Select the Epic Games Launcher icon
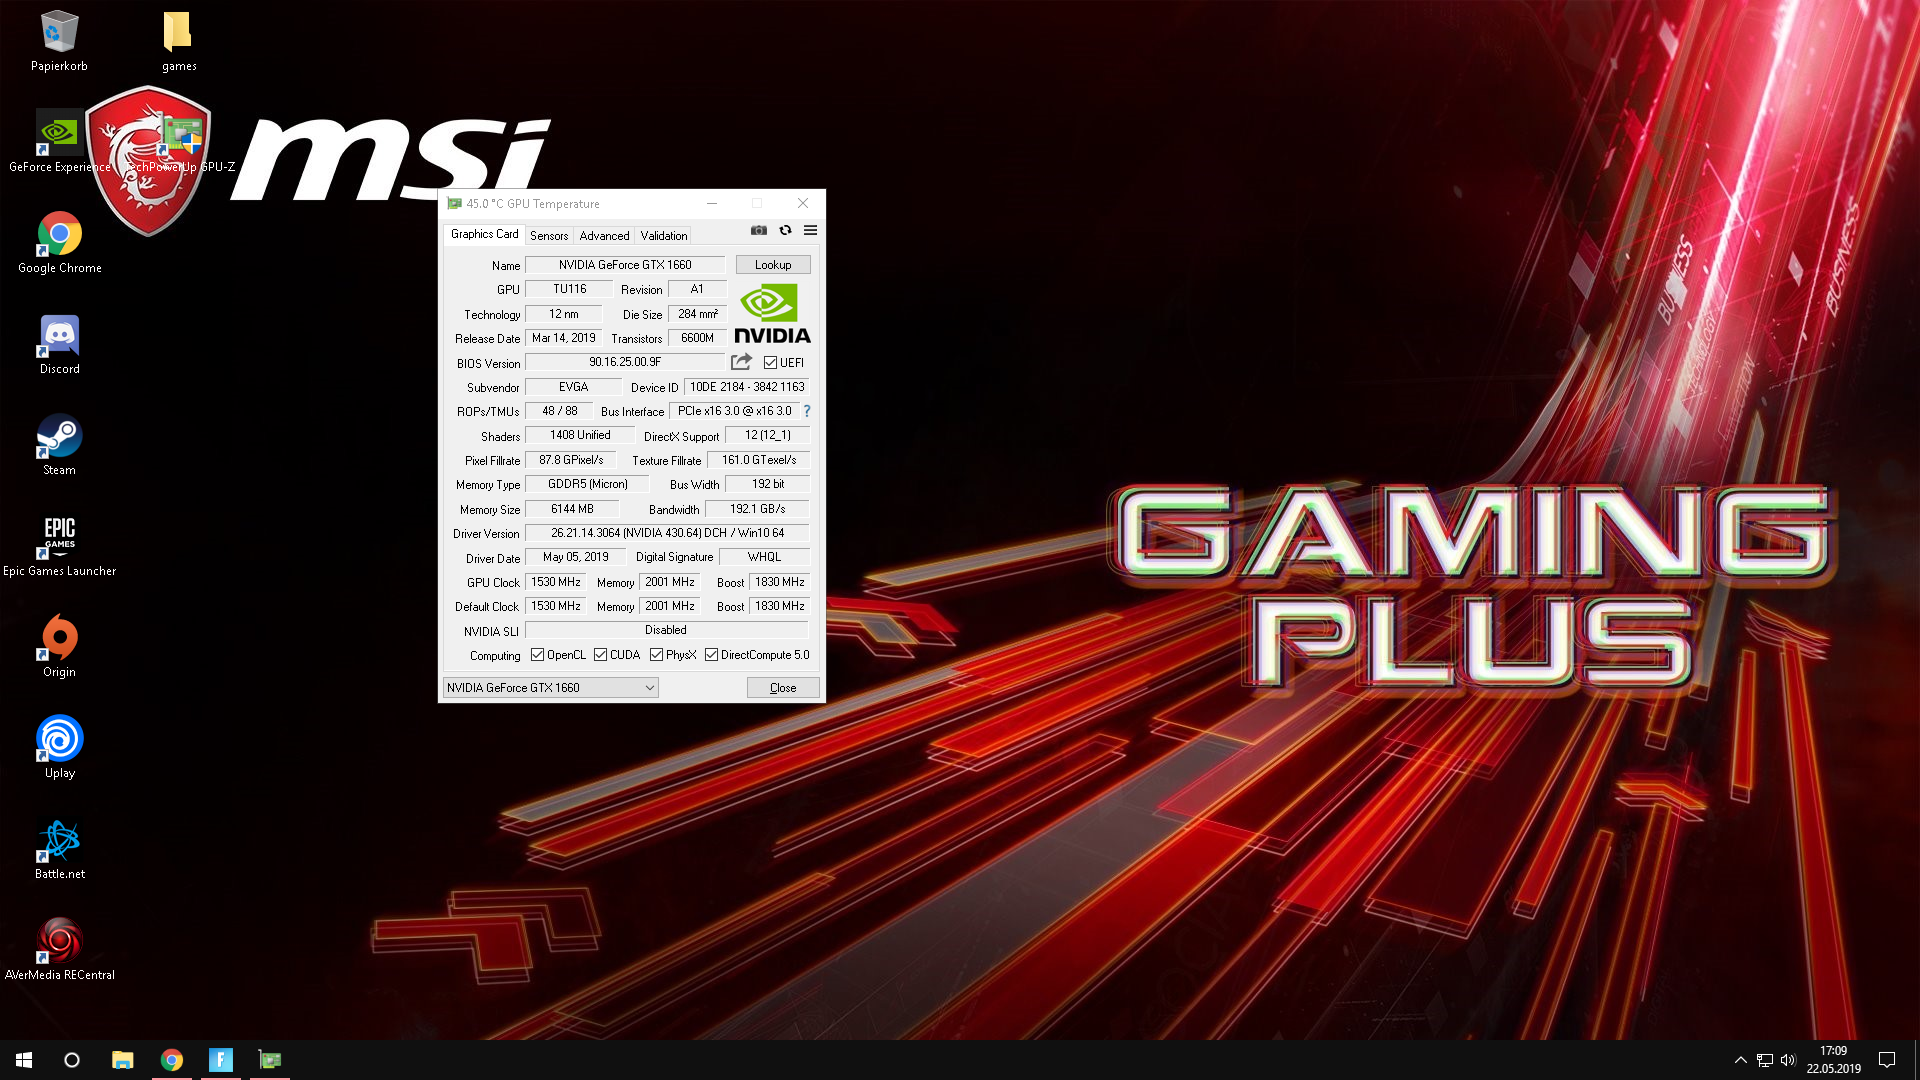This screenshot has width=1920, height=1080. (x=59, y=538)
